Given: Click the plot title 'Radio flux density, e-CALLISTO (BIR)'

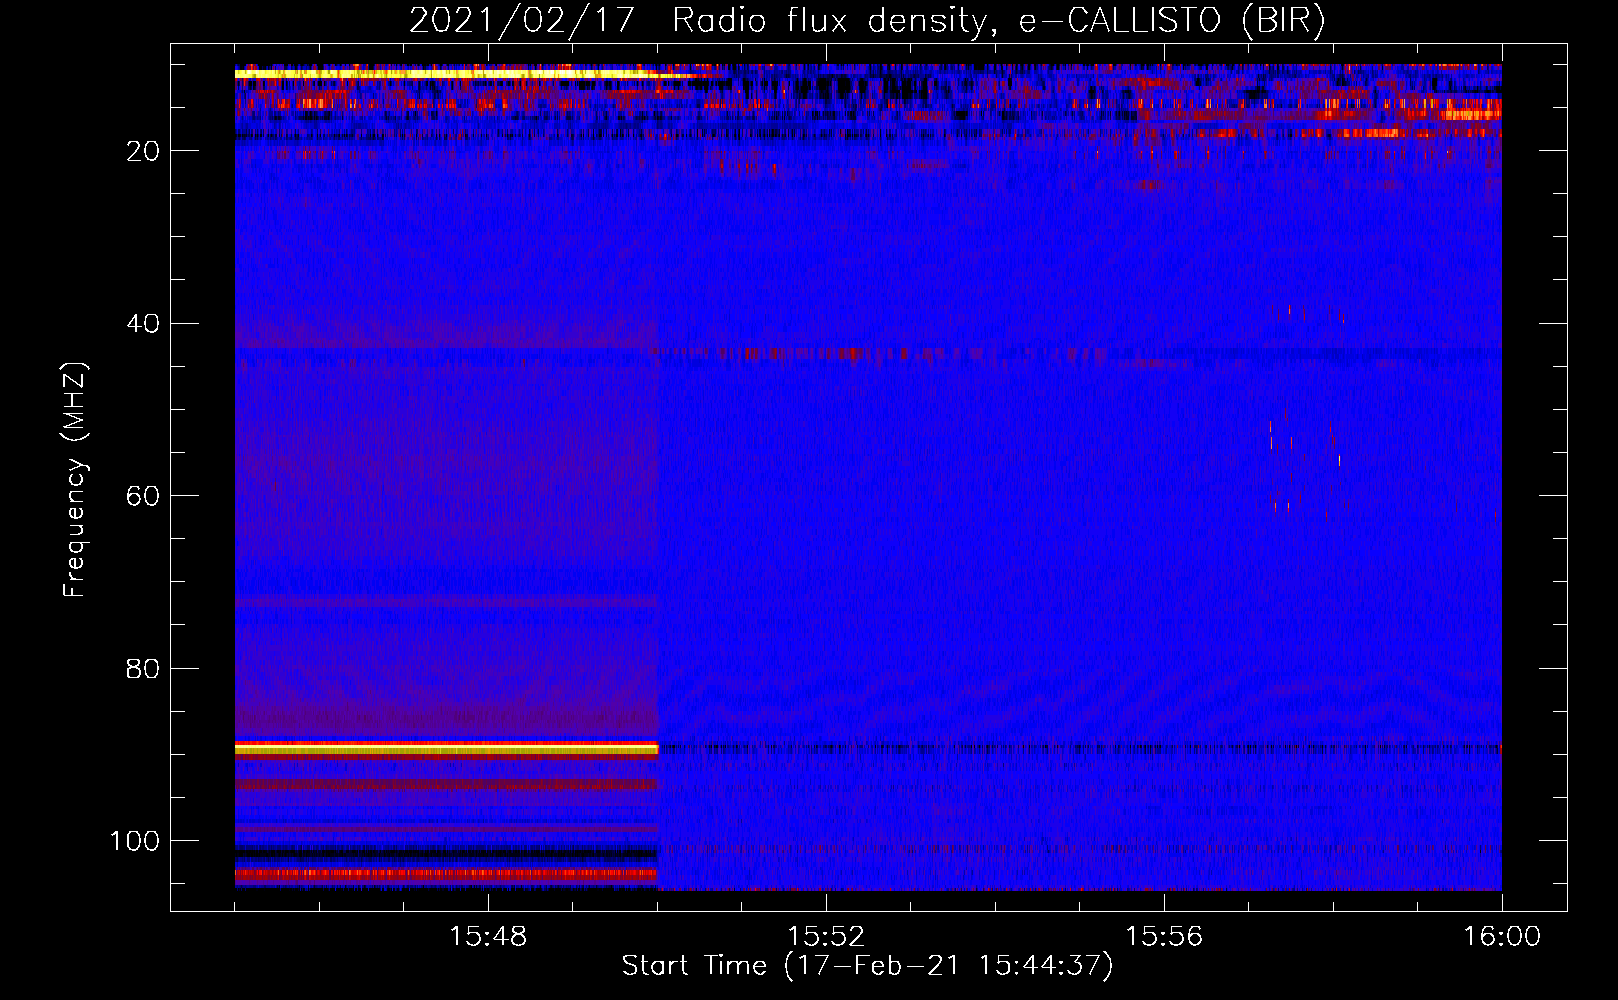Looking at the screenshot, I should pos(999,20).
